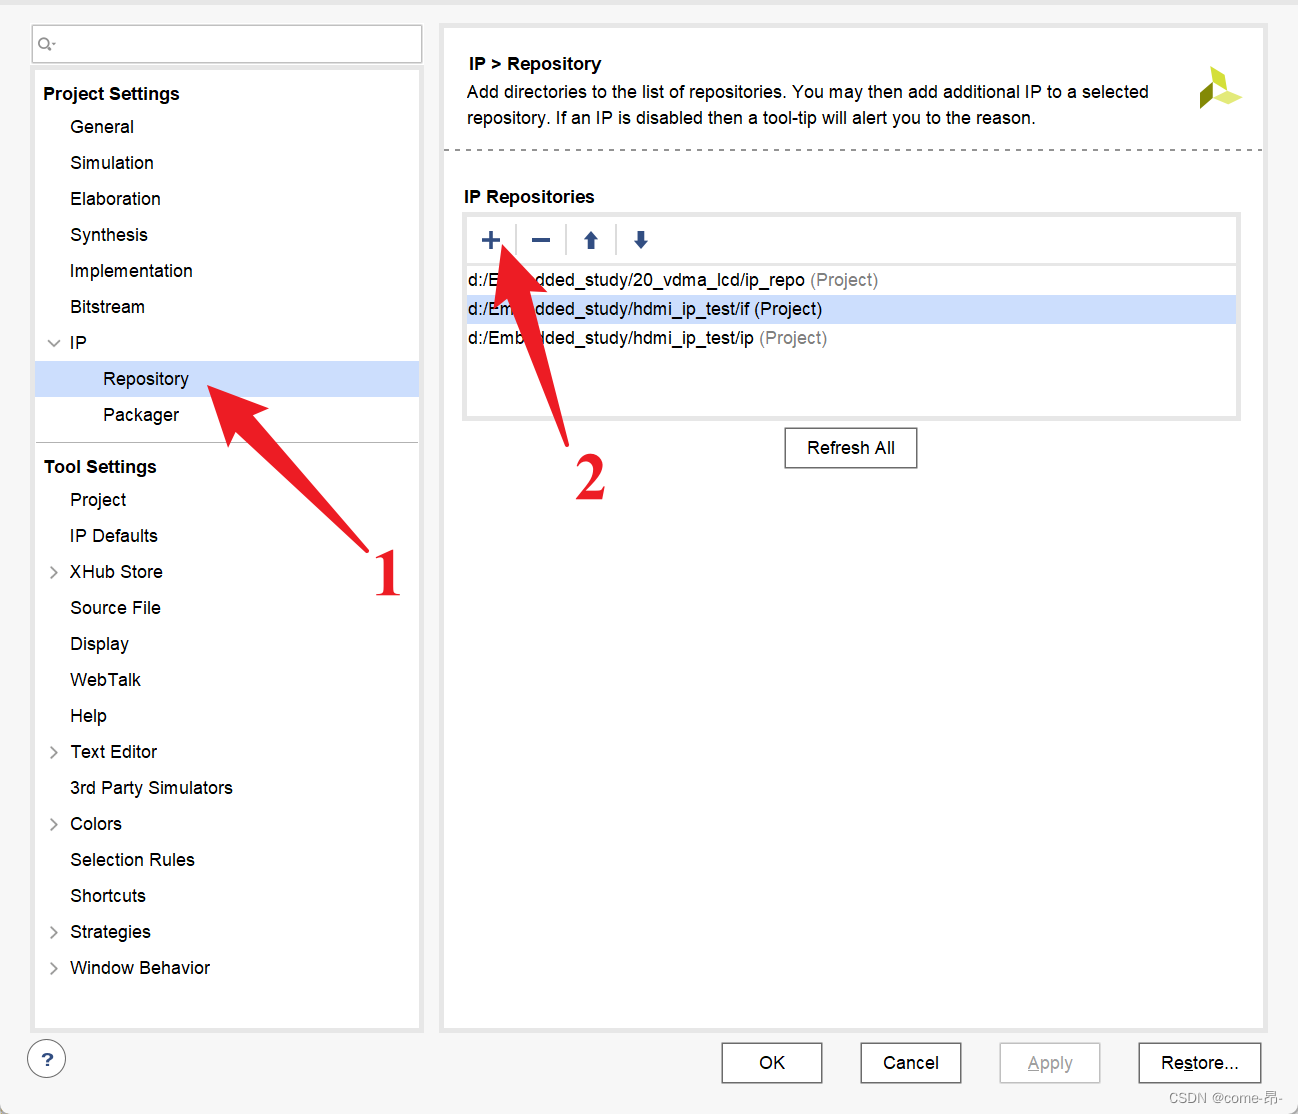This screenshot has height=1114, width=1298.
Task: Collapse the IP tree node
Action: [54, 343]
